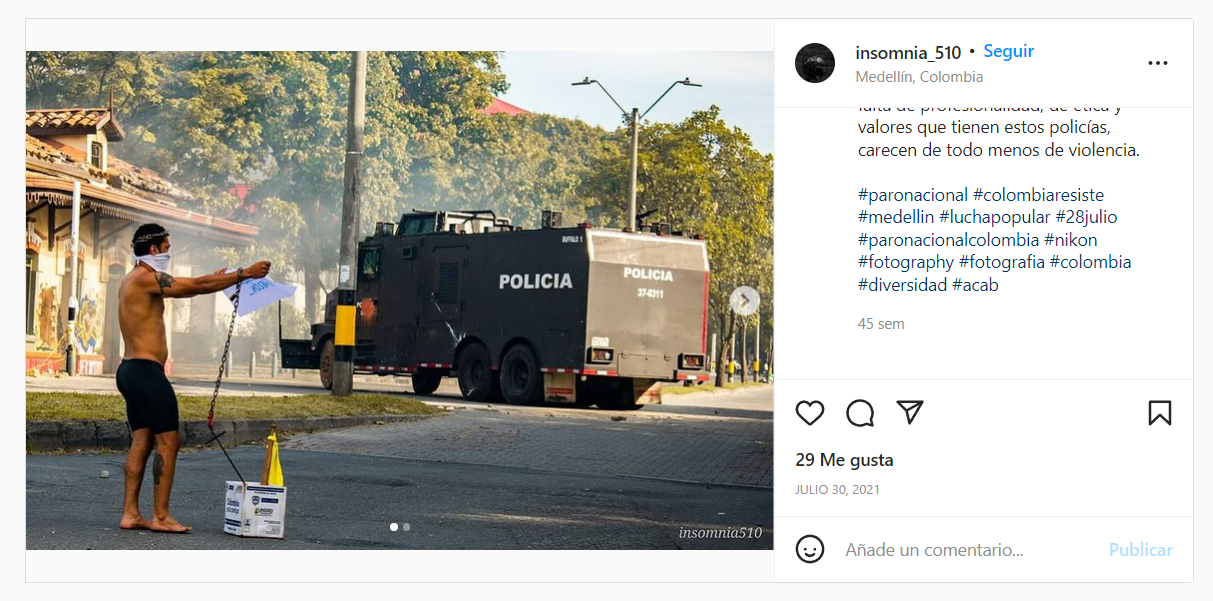1213x601 pixels.
Task: Go to next photo arrow
Action: tap(744, 300)
